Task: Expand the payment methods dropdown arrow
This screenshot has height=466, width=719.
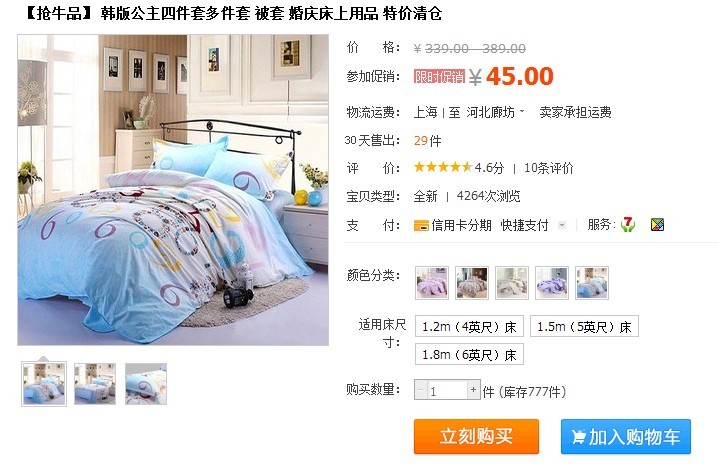Action: pyautogui.click(x=562, y=225)
